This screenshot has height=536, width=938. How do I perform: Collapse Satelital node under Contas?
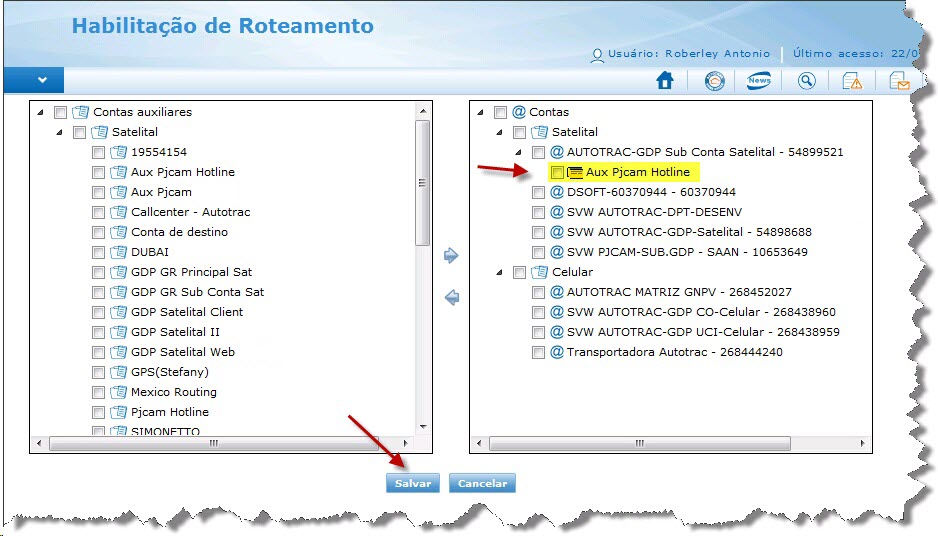coord(500,132)
